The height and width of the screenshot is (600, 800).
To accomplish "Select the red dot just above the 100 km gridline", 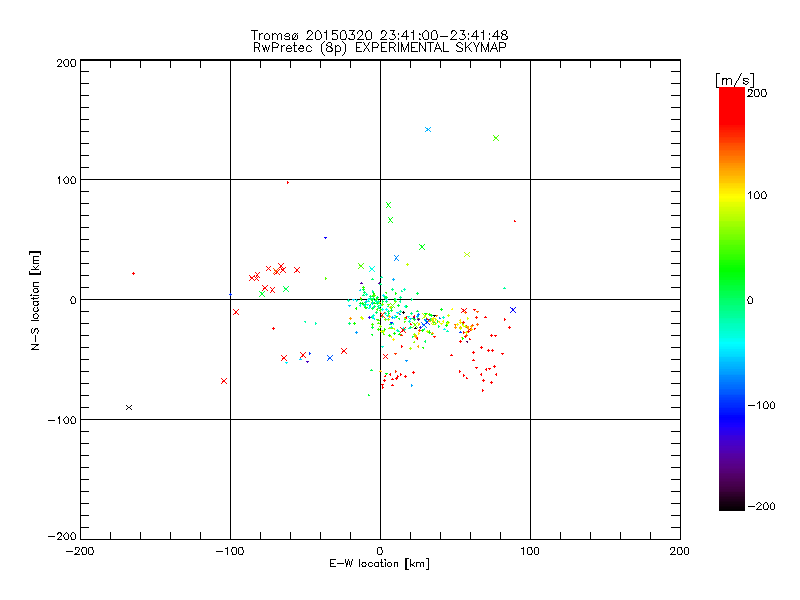I will tap(288, 182).
